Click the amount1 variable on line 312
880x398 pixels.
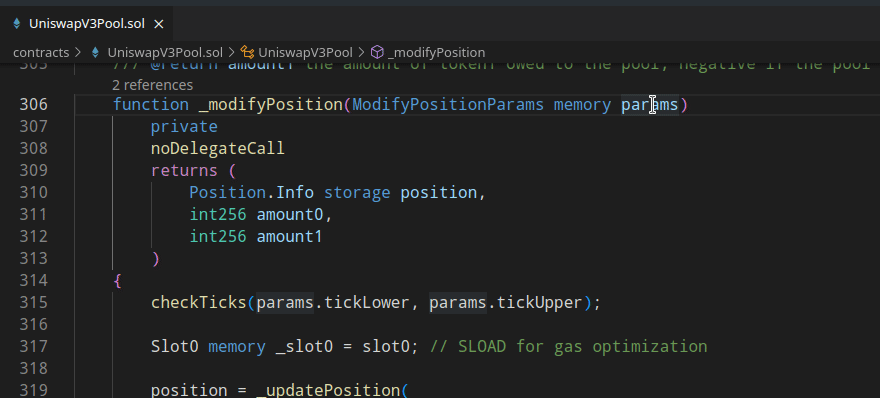(290, 236)
